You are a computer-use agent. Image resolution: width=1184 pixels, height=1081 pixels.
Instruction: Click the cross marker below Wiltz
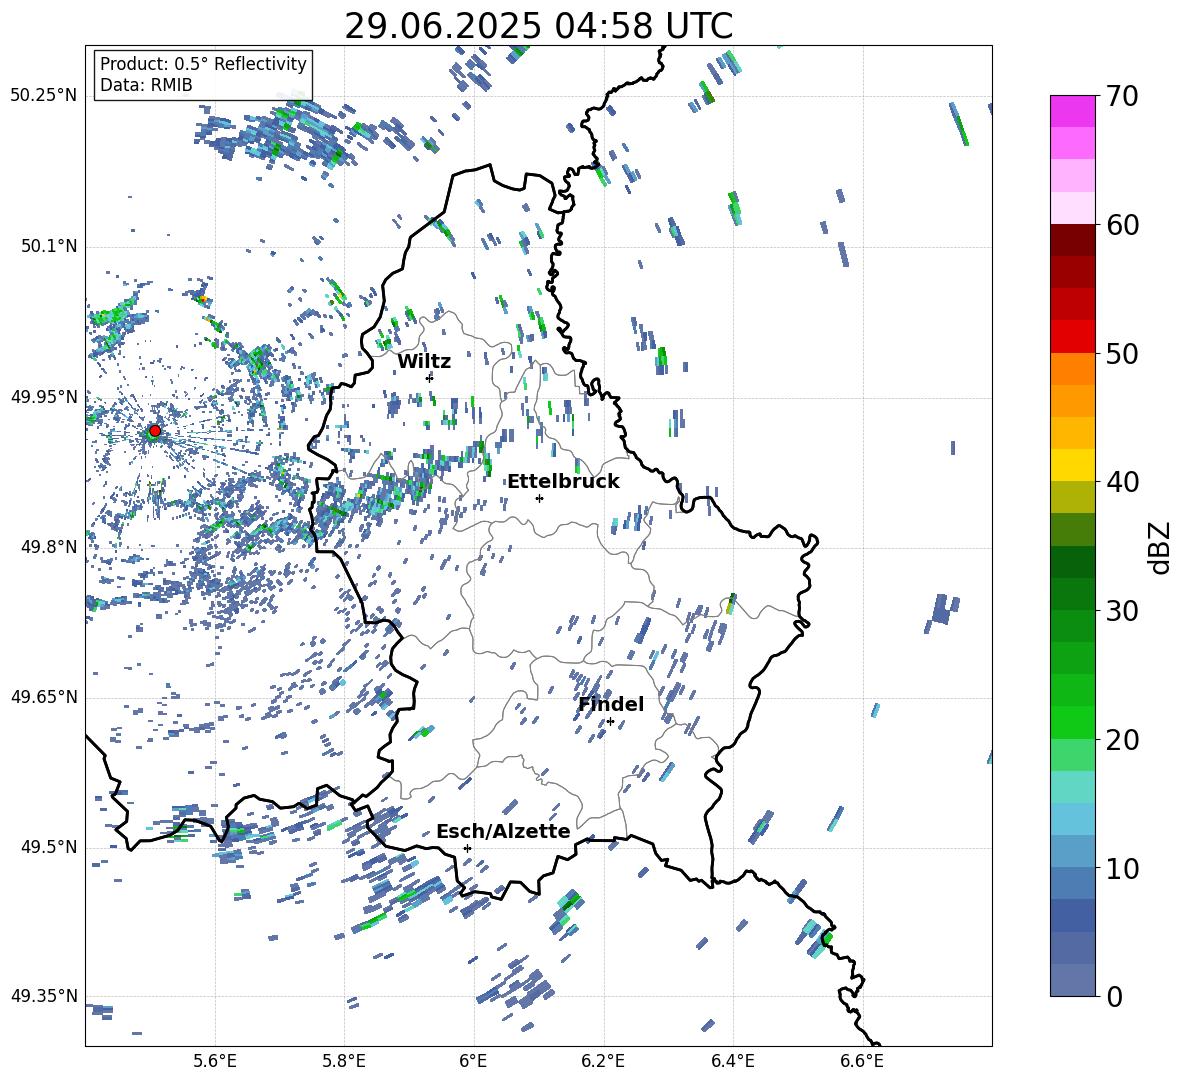[x=430, y=378]
